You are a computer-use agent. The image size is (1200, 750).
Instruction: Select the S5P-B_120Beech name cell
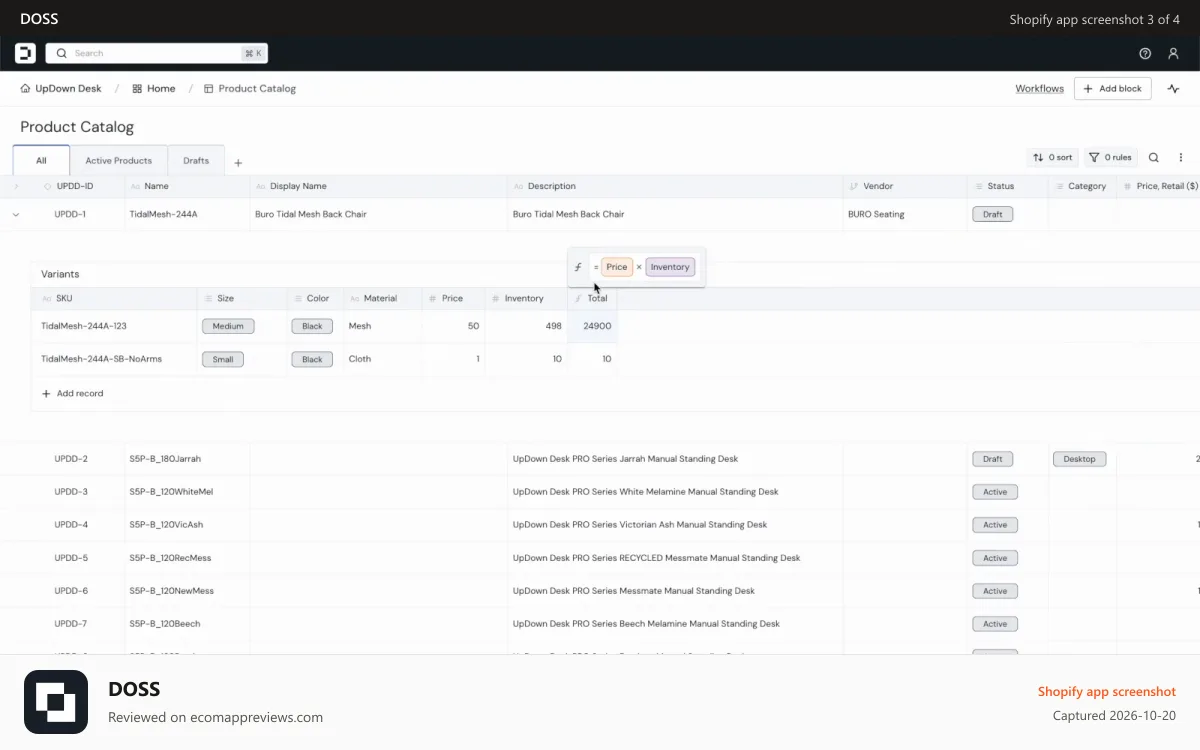[x=187, y=624]
